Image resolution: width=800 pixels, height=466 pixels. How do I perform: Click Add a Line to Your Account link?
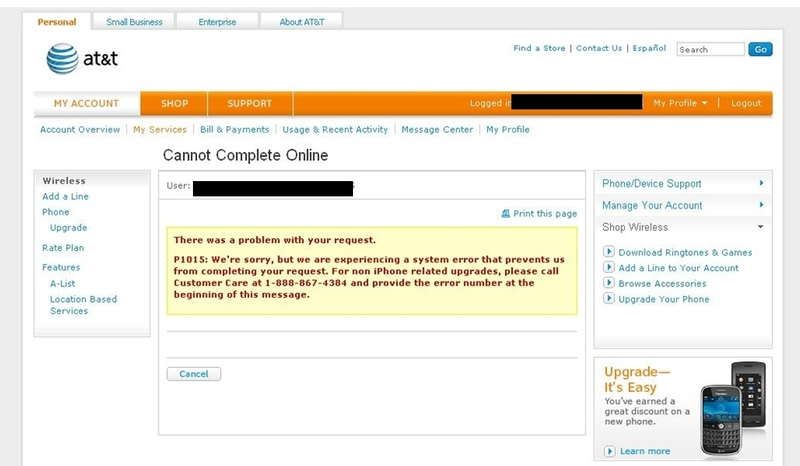tap(679, 268)
